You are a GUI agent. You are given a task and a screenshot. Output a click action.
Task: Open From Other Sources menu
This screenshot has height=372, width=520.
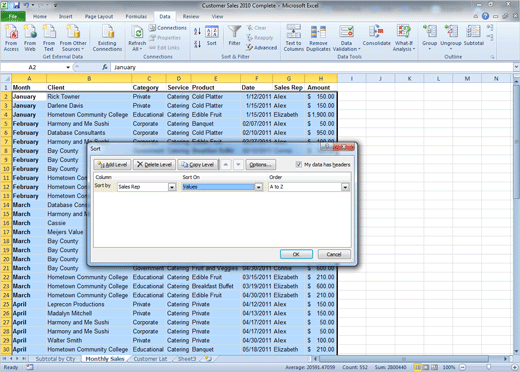[73, 38]
